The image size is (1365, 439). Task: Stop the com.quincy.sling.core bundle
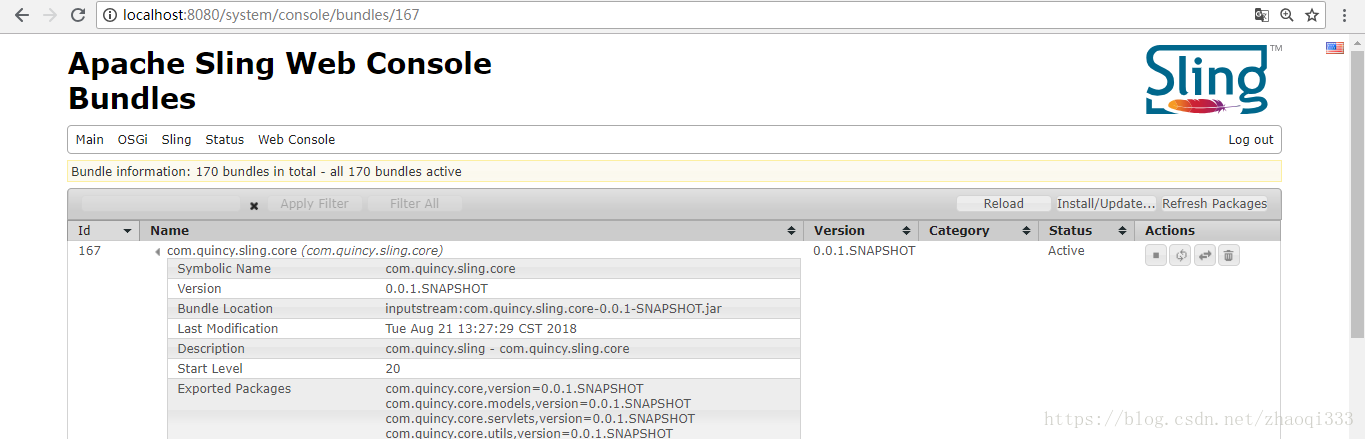pyautogui.click(x=1156, y=255)
